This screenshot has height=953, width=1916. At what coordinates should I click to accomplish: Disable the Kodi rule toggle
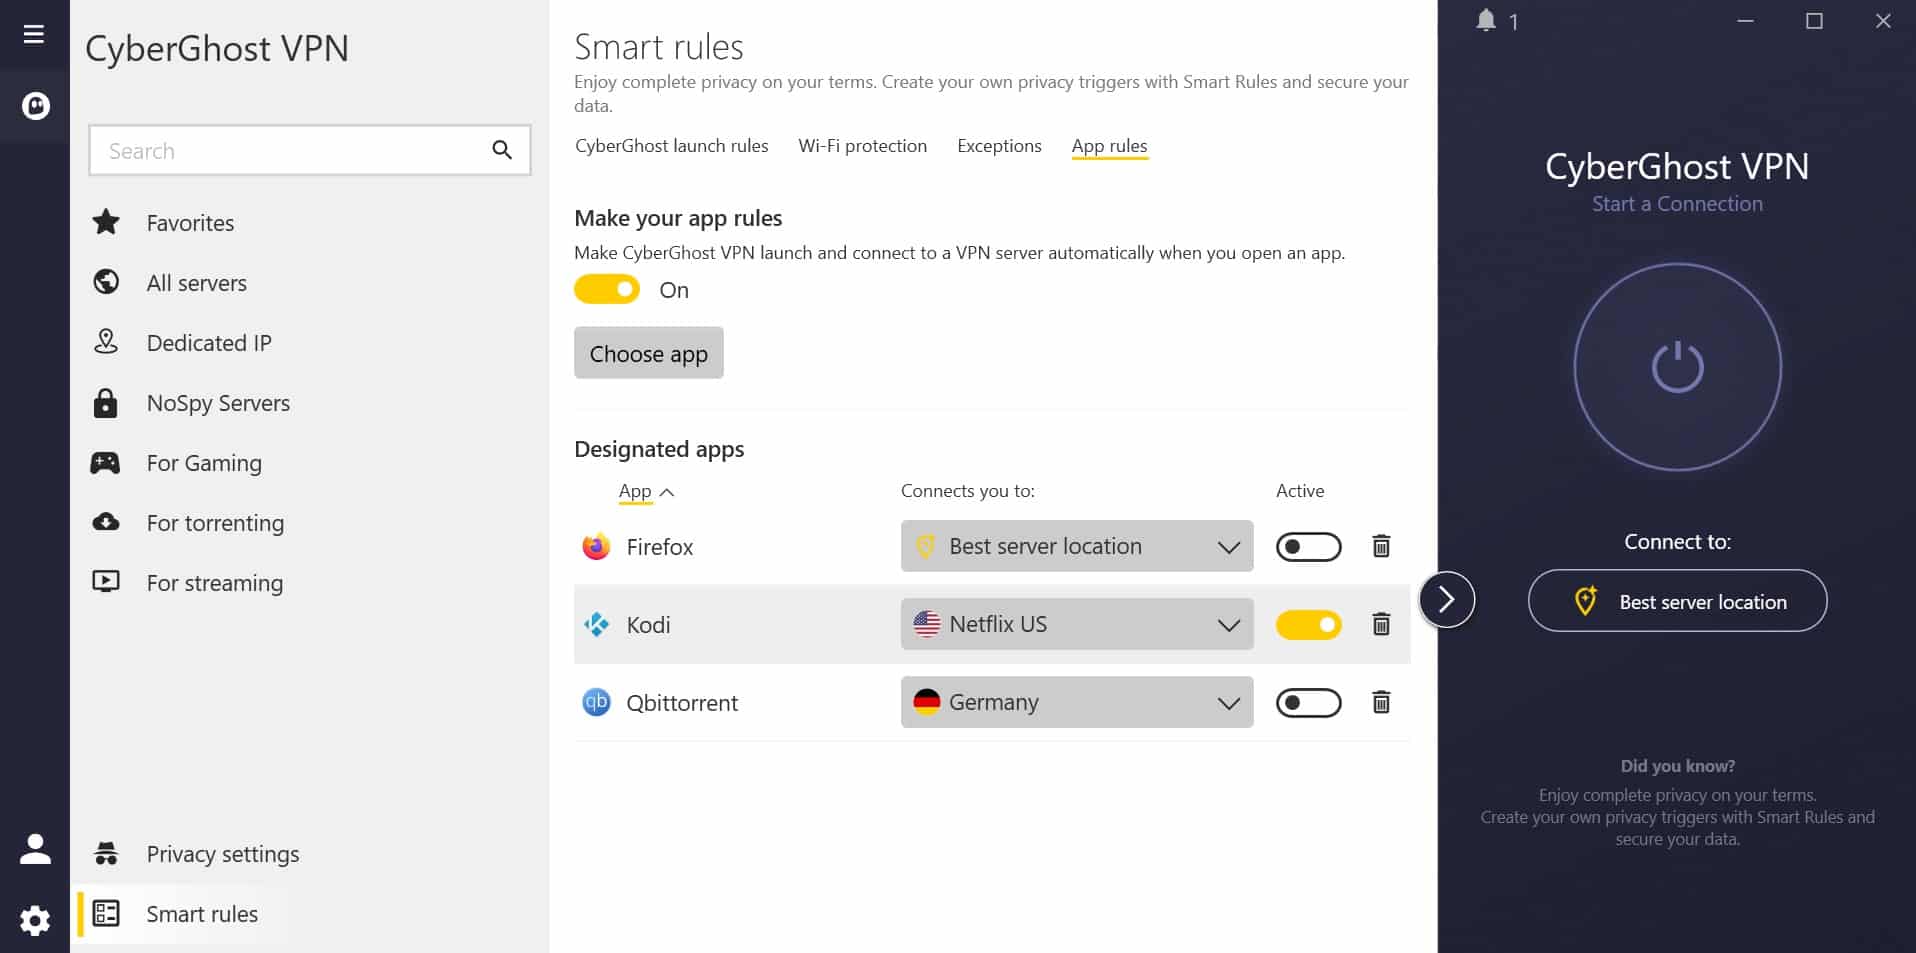click(1308, 624)
